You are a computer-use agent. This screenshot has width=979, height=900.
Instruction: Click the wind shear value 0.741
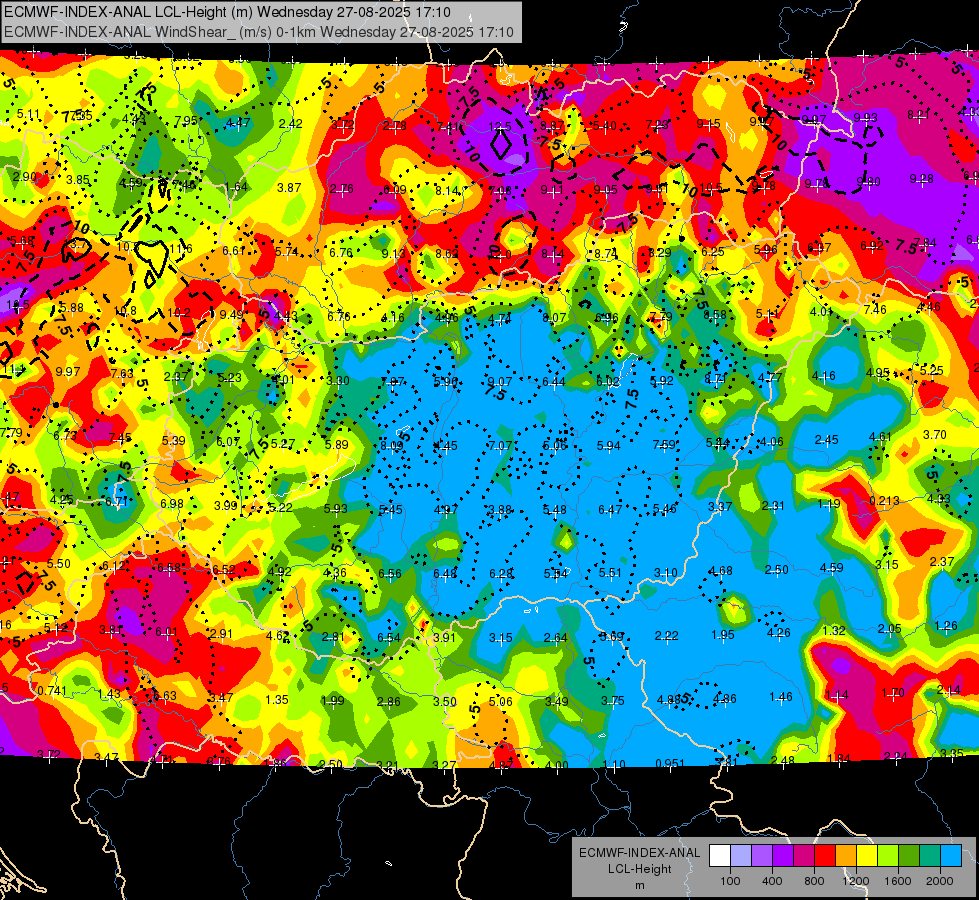(52, 691)
